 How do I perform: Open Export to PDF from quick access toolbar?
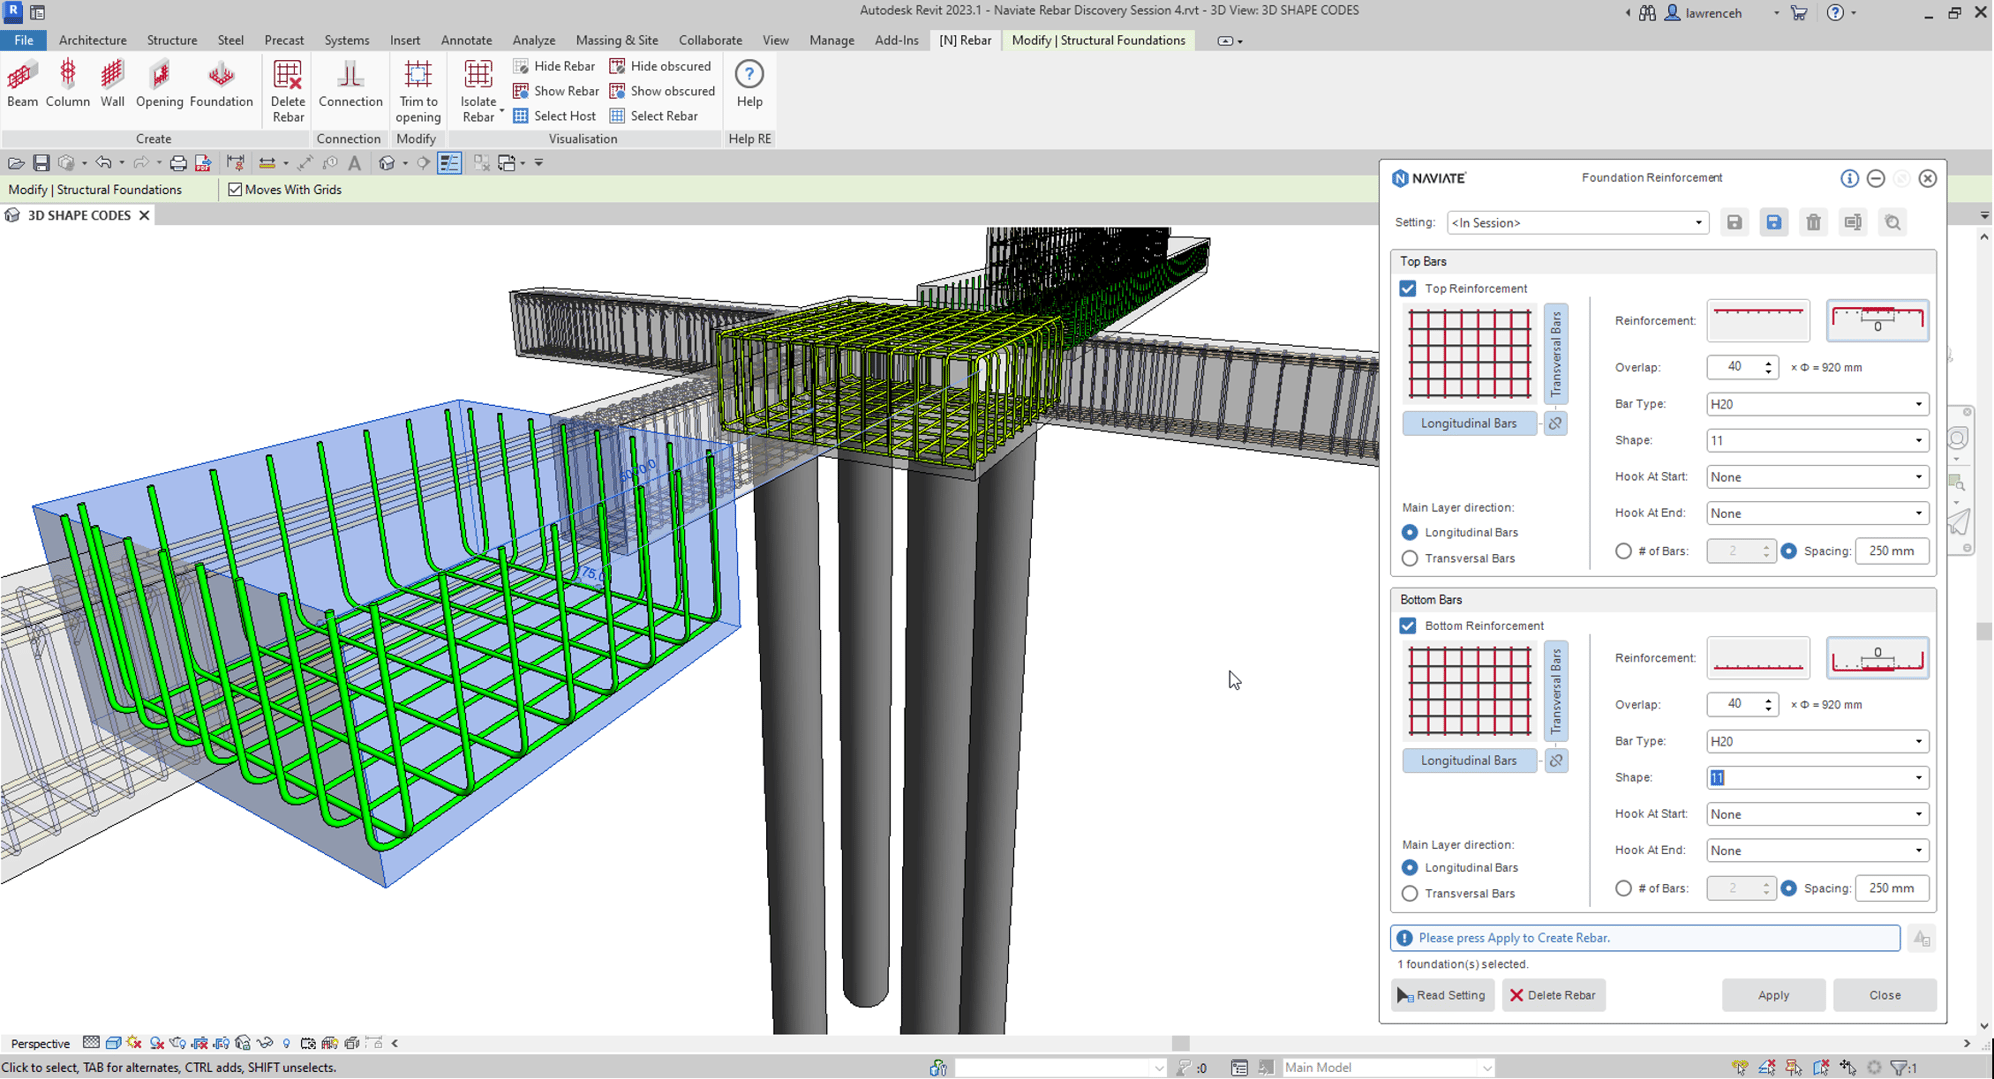203,162
